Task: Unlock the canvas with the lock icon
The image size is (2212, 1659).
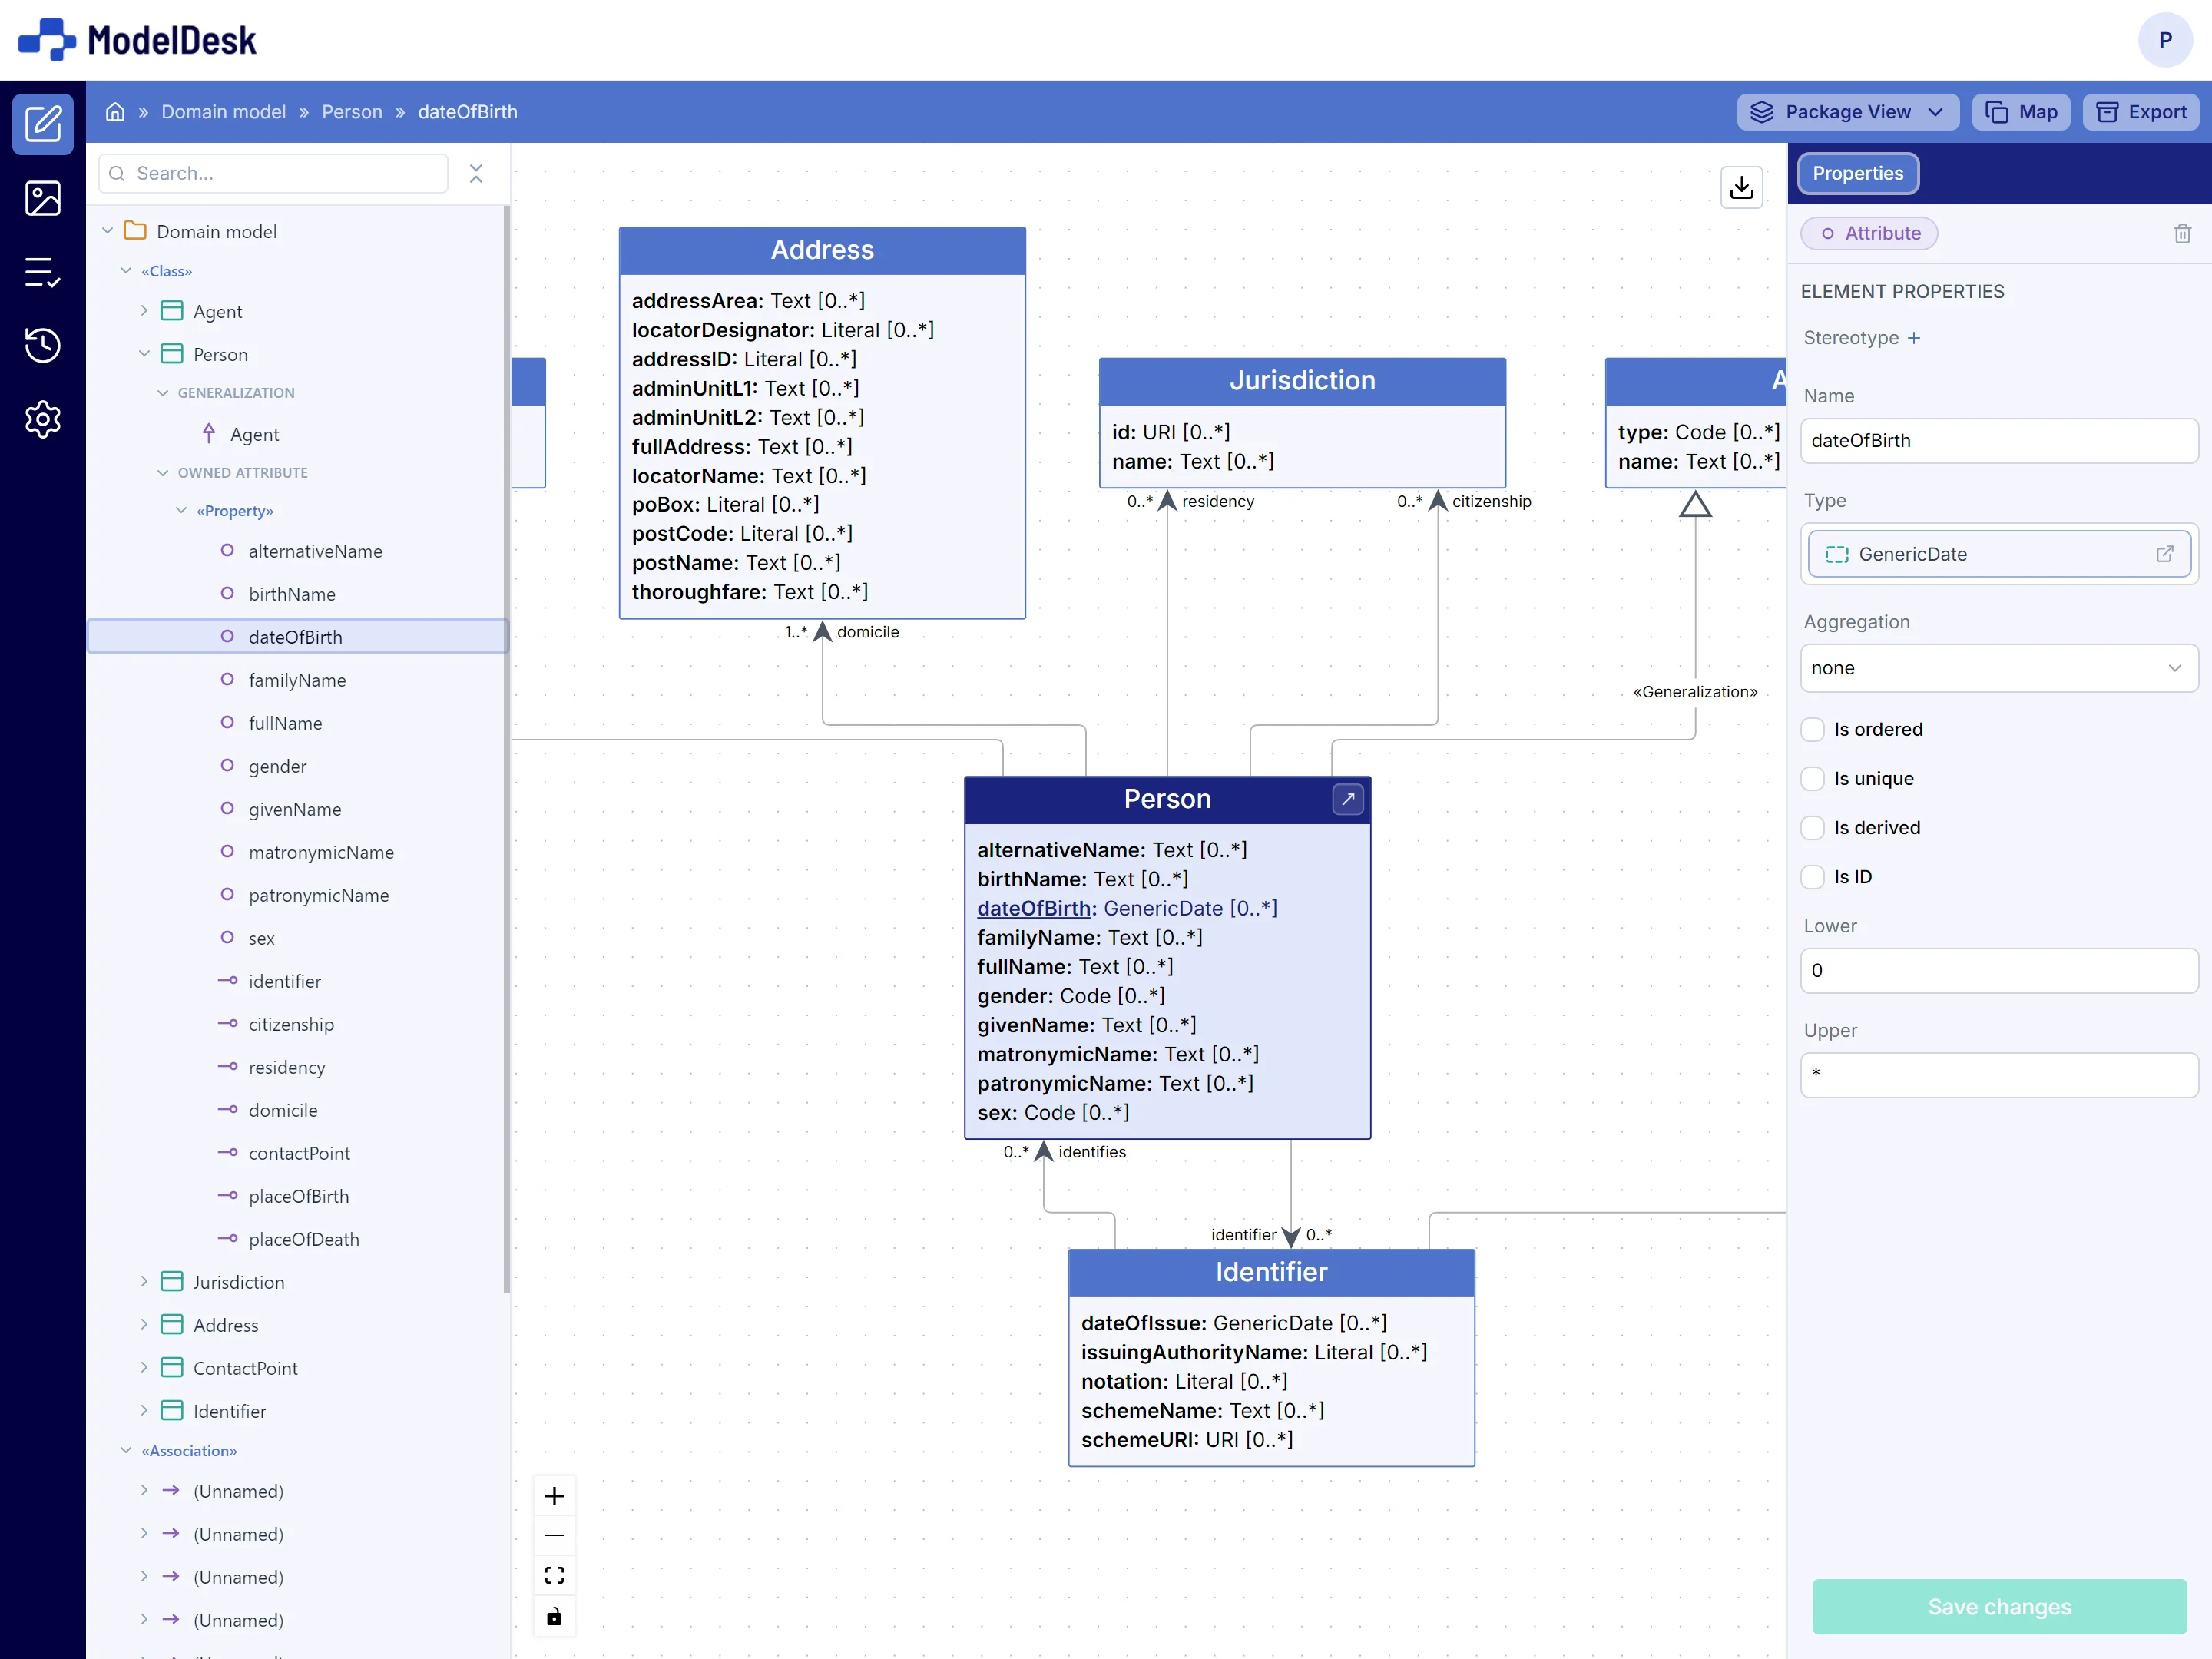Action: click(555, 1616)
